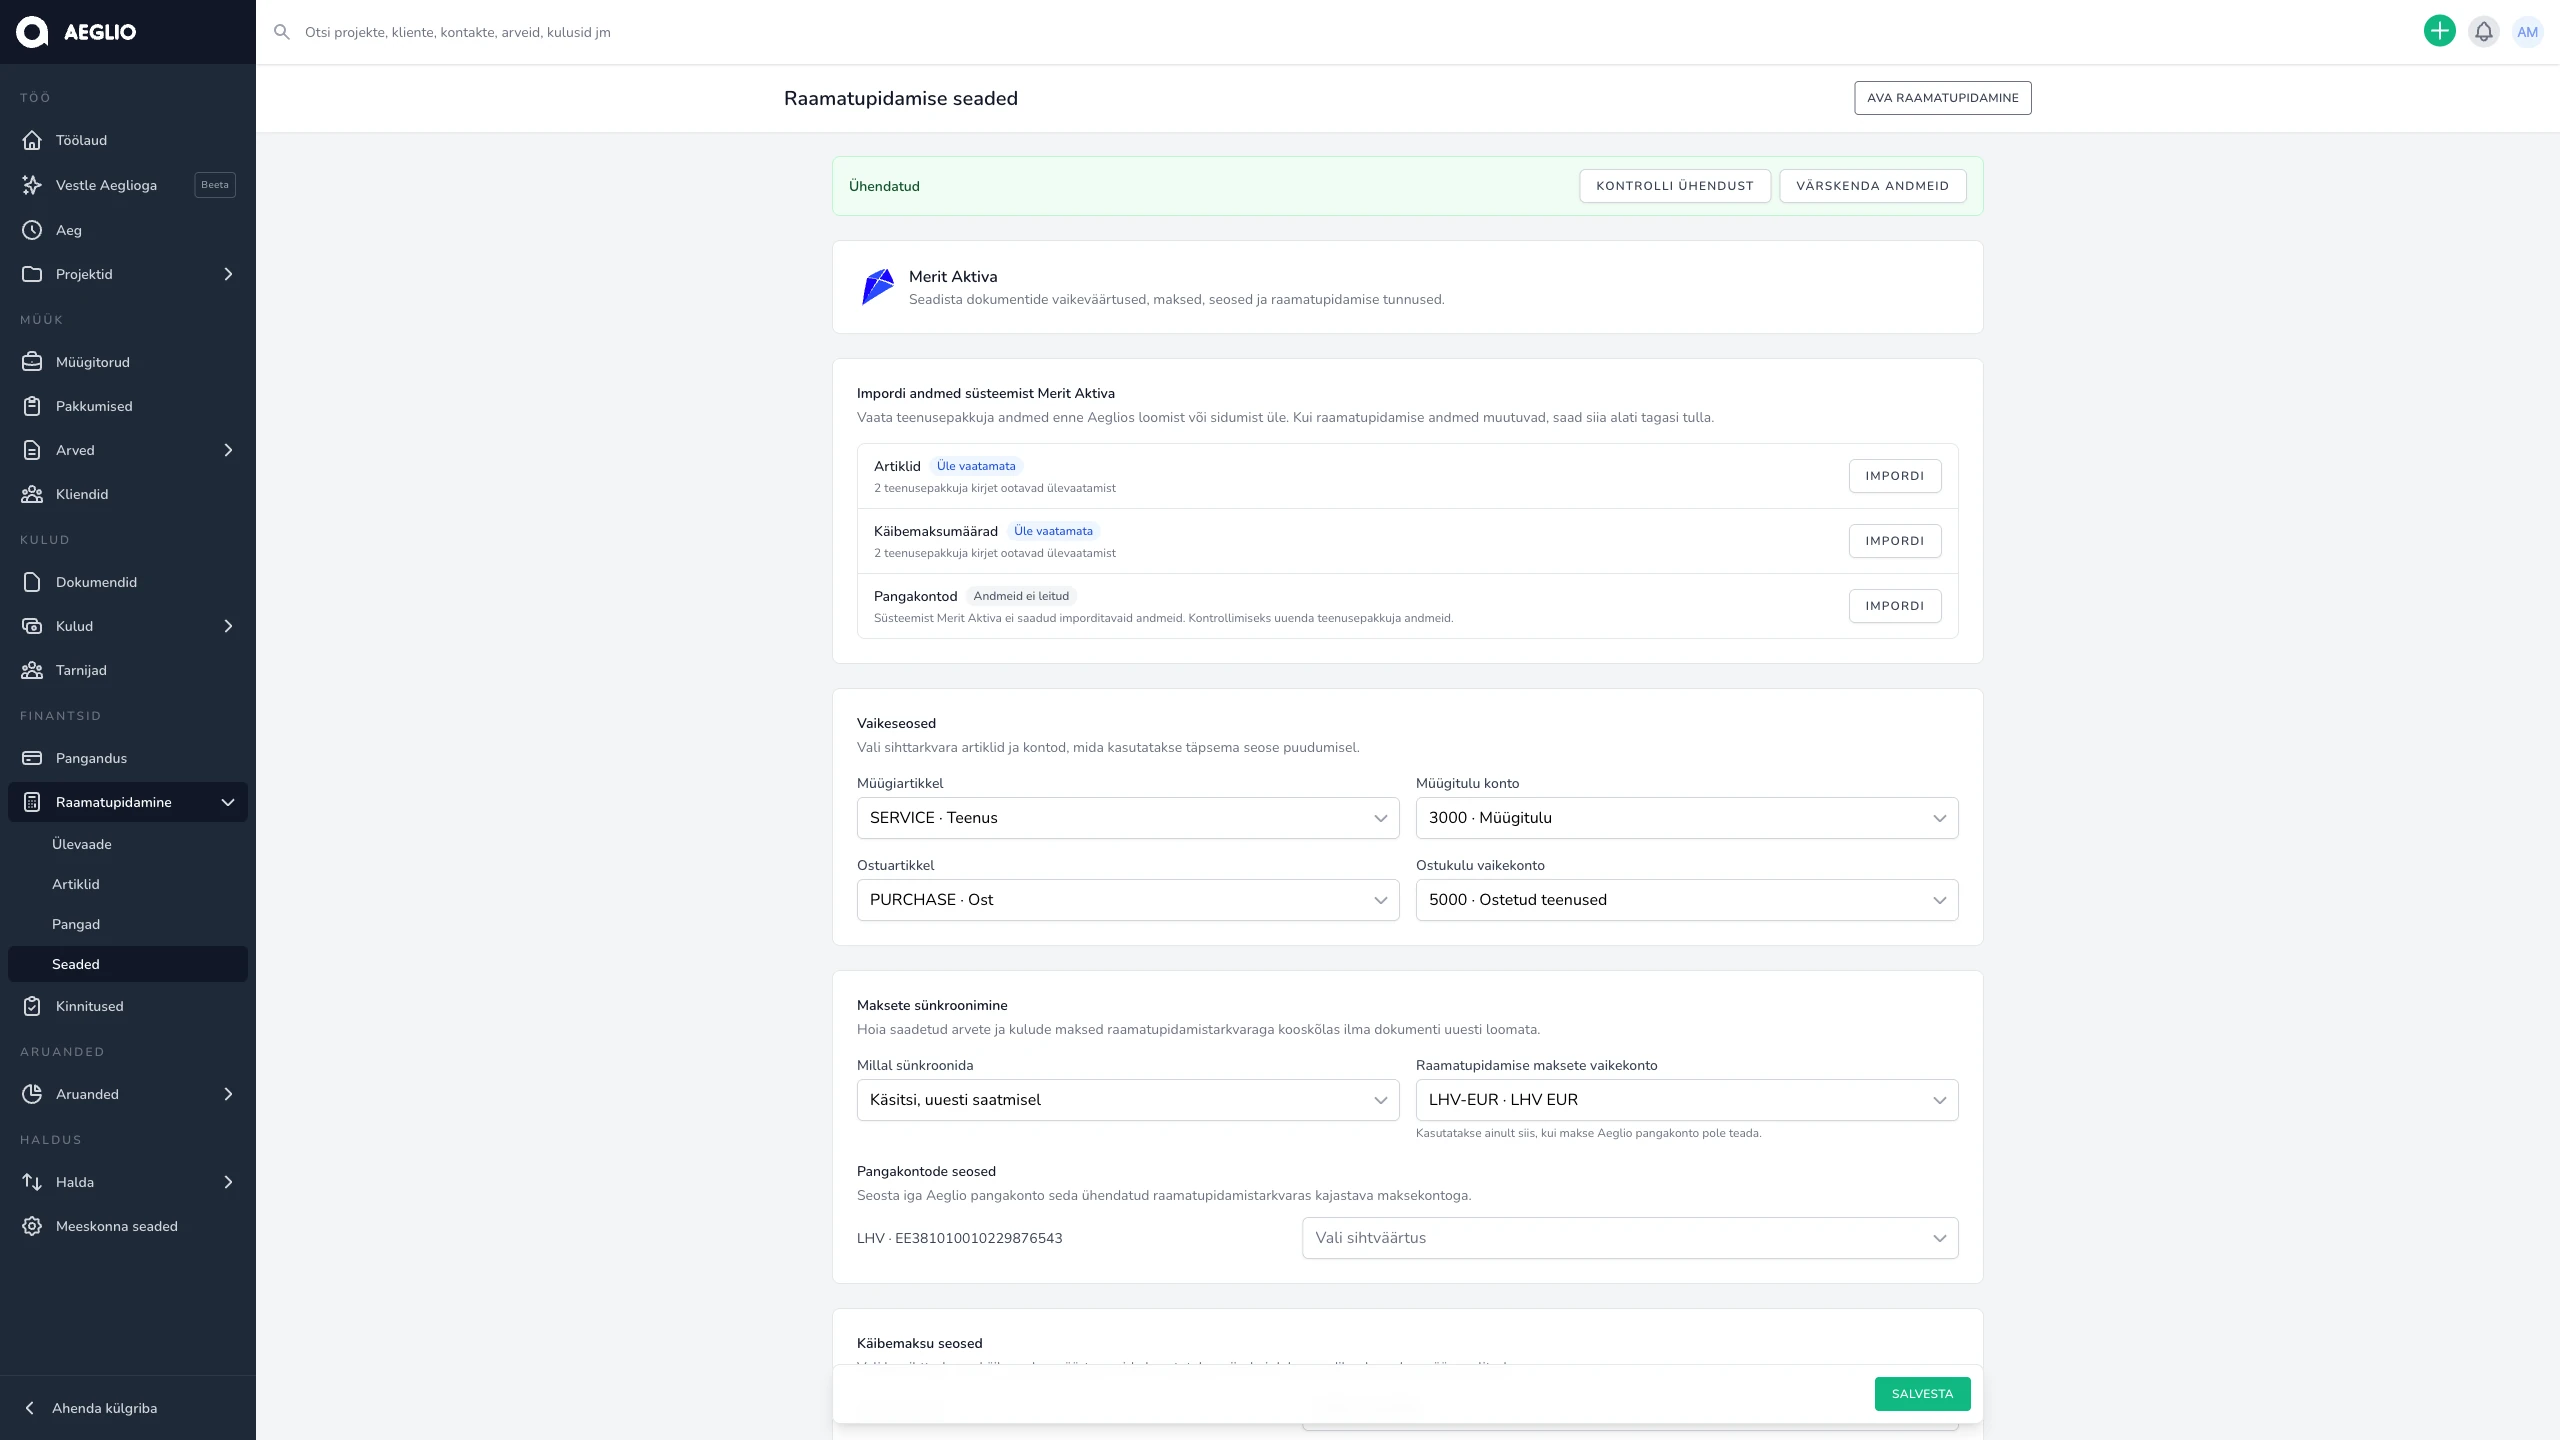Import the Artiklid records
This screenshot has width=2560, height=1440.
coord(1895,476)
